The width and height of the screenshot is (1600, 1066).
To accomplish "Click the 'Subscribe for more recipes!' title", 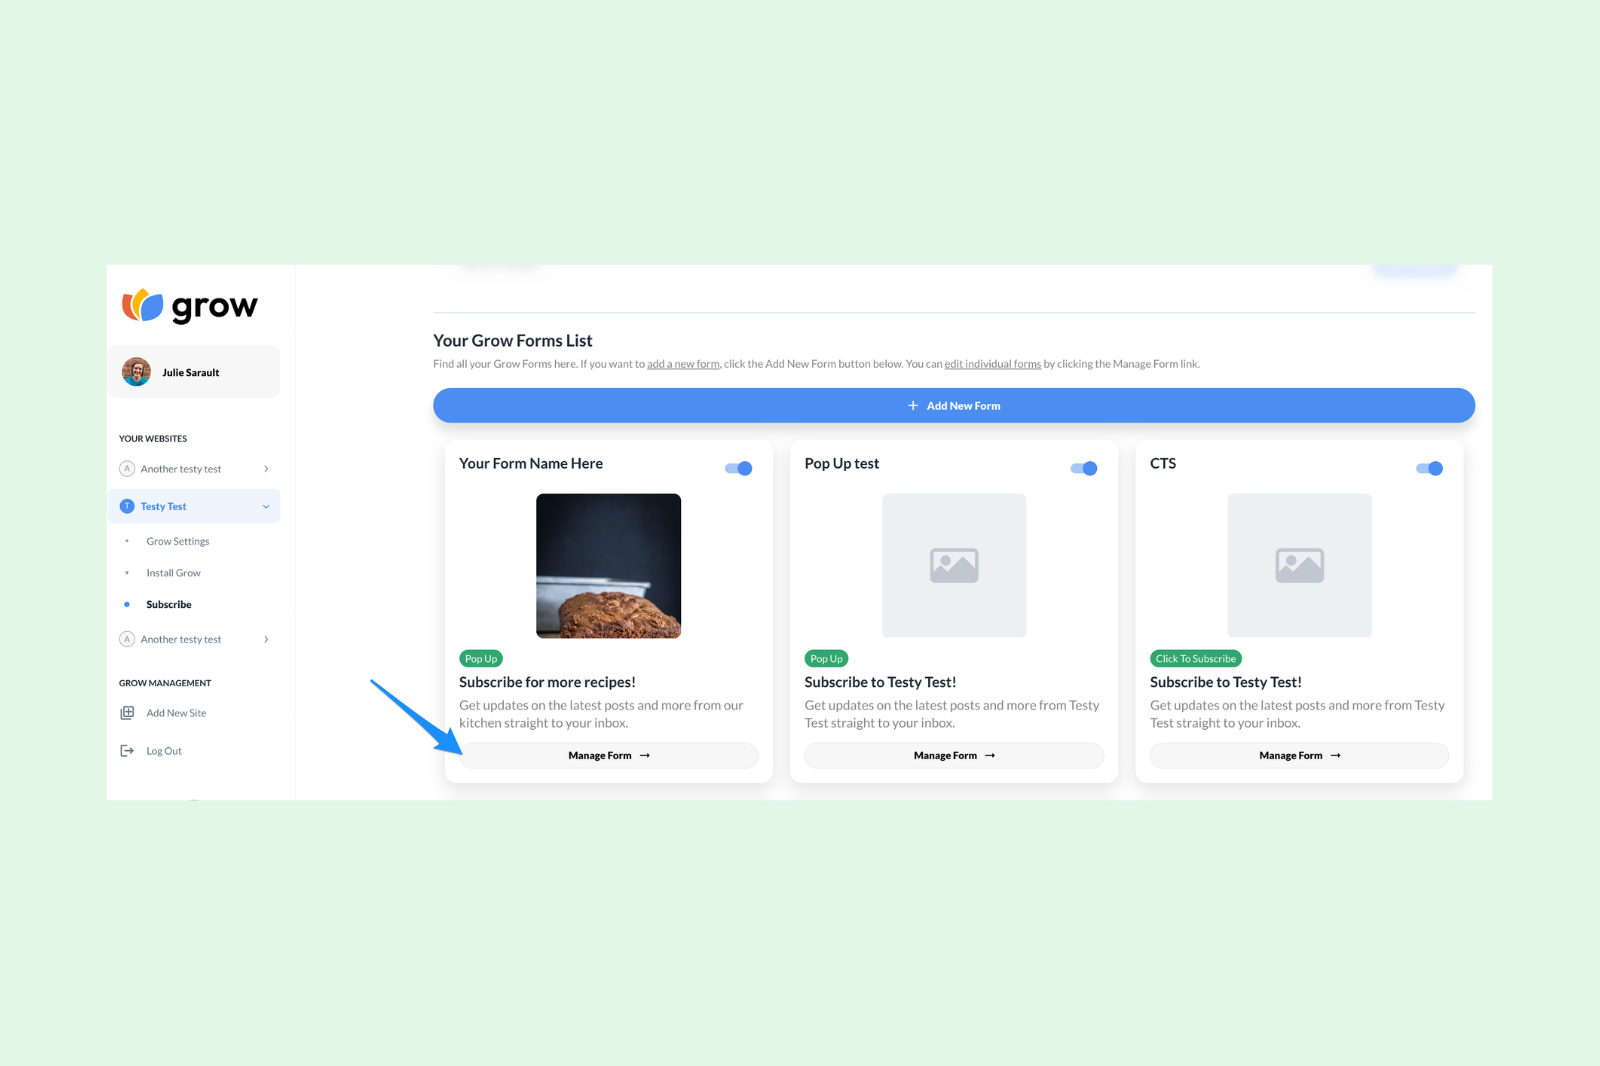I will (x=547, y=682).
